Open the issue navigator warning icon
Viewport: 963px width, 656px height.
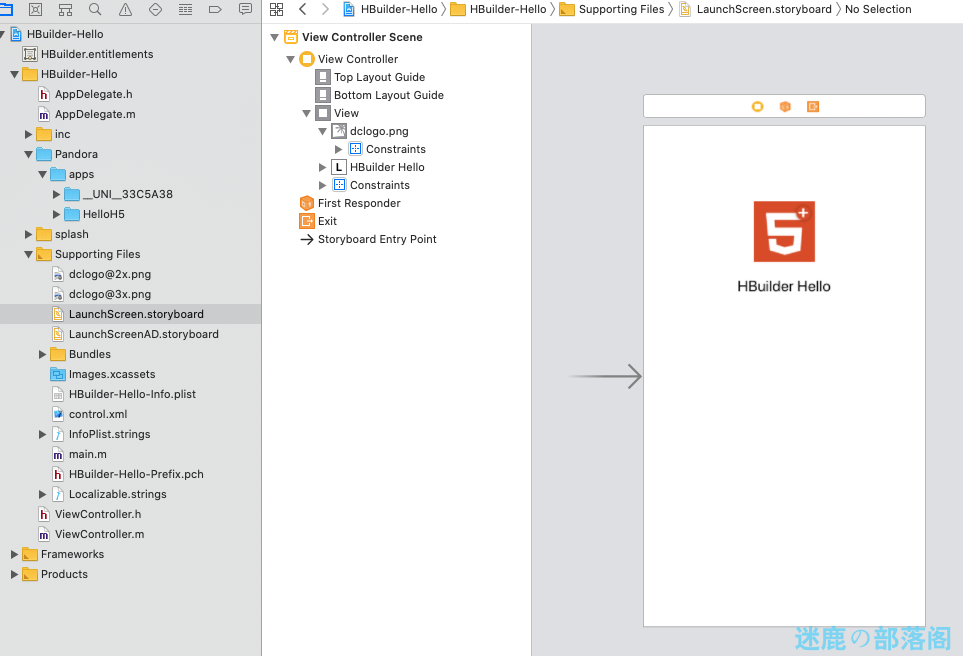(x=125, y=9)
